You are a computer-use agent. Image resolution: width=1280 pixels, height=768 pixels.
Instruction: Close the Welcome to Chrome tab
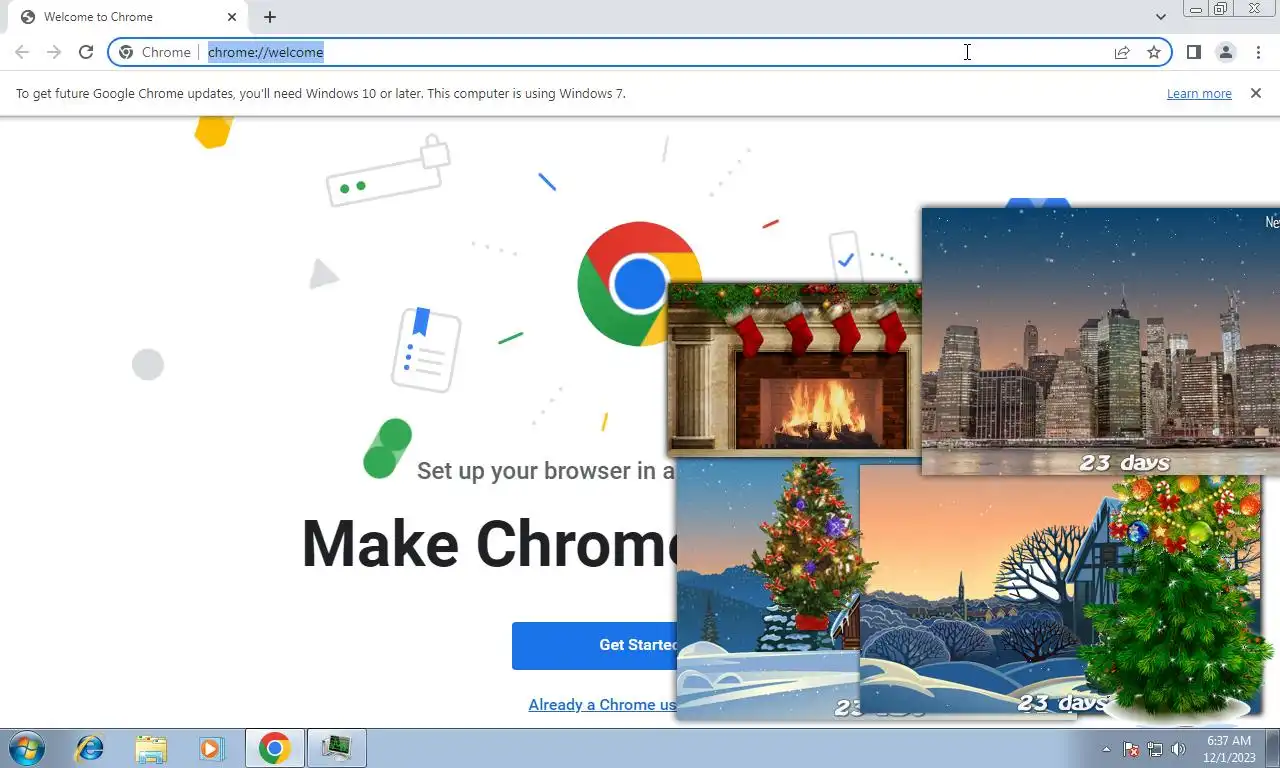click(232, 17)
